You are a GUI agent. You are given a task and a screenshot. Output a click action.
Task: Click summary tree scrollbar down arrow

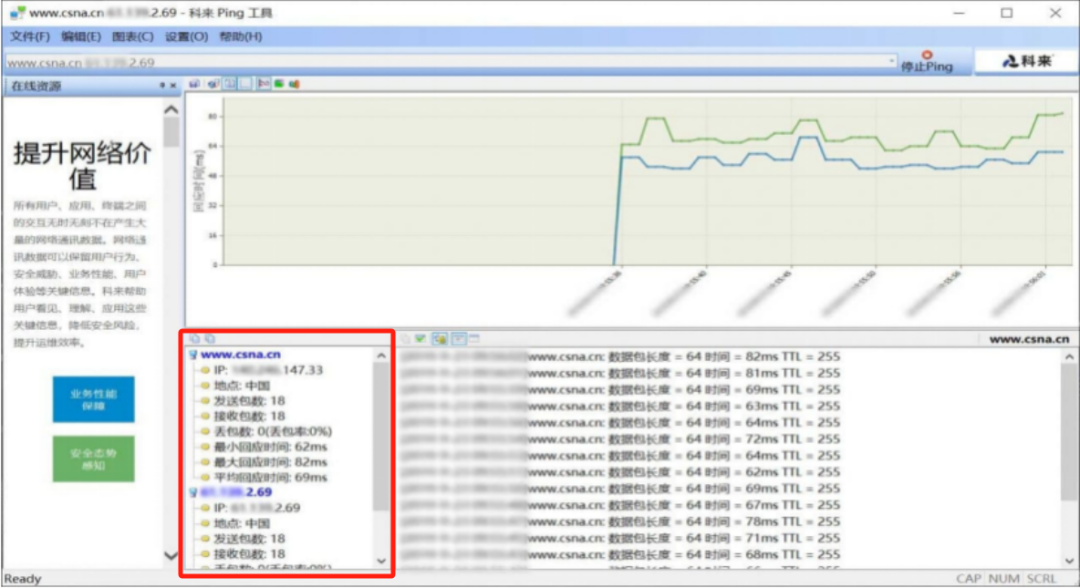click(382, 561)
